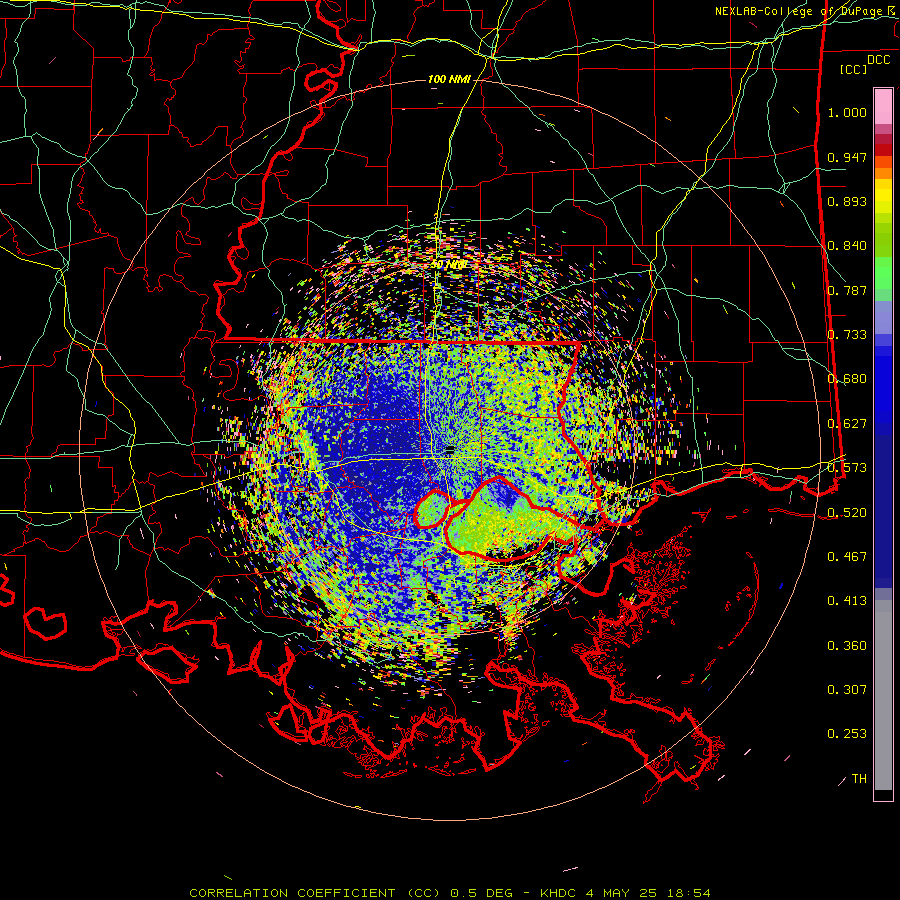
Task: Click the 0.360 legend value
Action: coord(847,646)
